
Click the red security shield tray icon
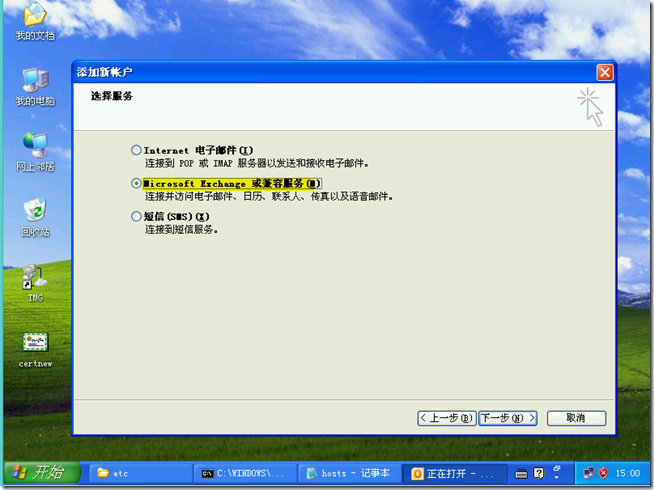(603, 473)
